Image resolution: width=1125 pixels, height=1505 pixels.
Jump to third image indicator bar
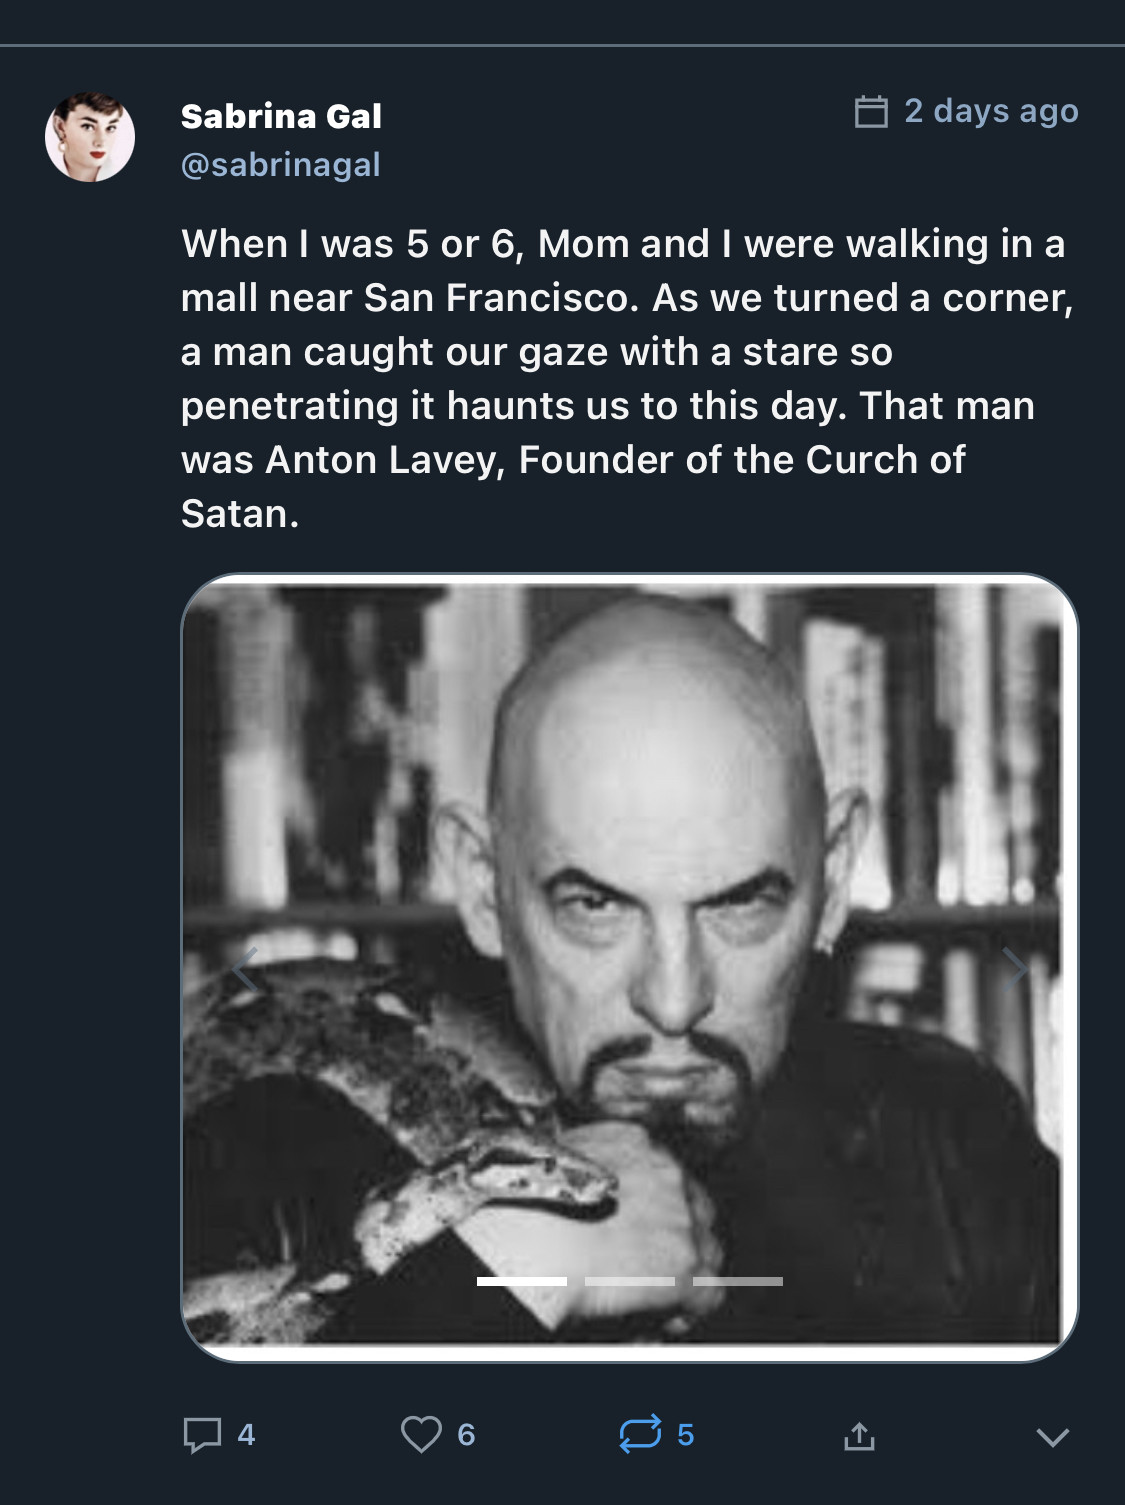[737, 1281]
